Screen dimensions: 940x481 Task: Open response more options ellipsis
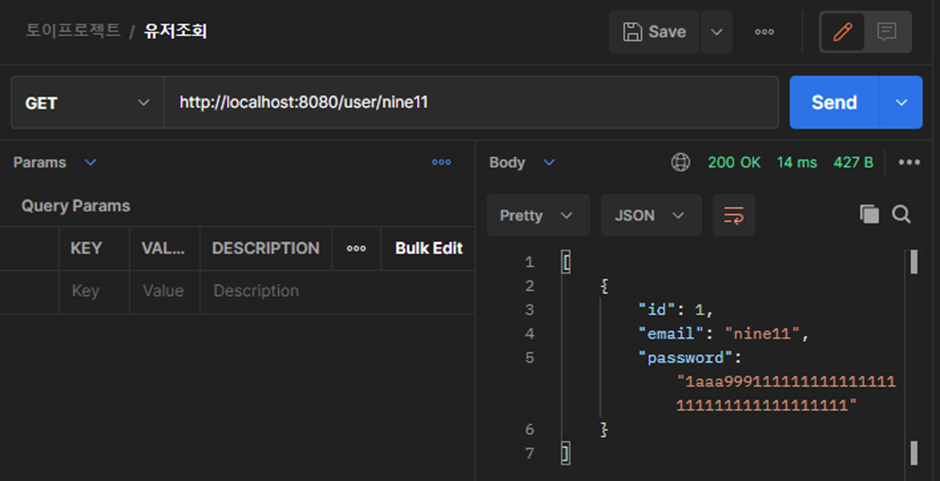tap(909, 163)
